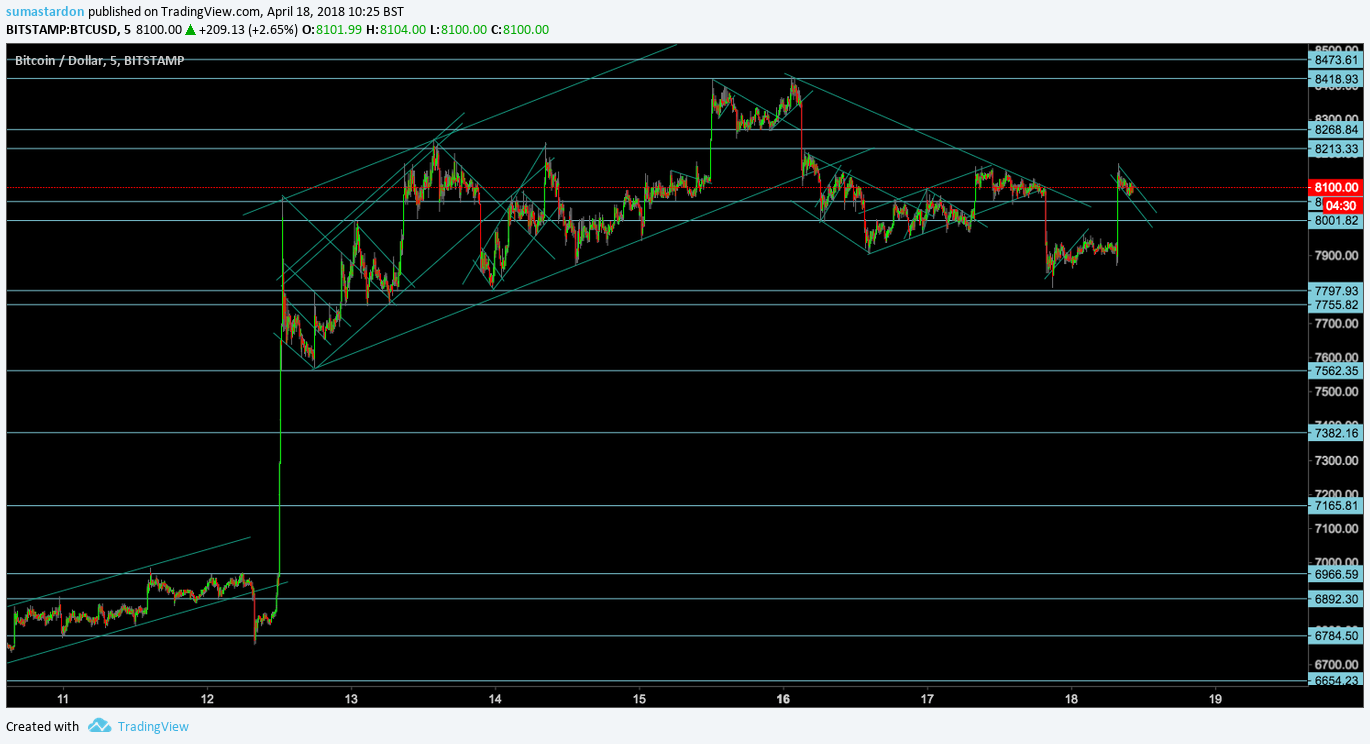Select the 7382.16 price level label

tap(1336, 433)
